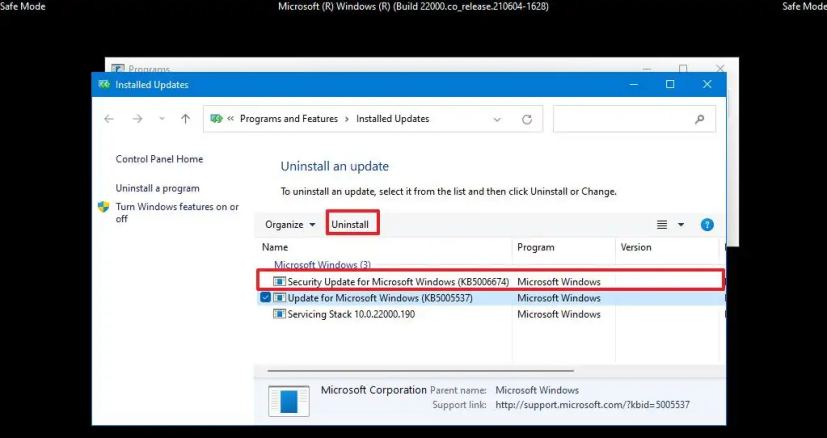This screenshot has height=438, width=827.
Task: Close the background Programs window
Action: 720,68
